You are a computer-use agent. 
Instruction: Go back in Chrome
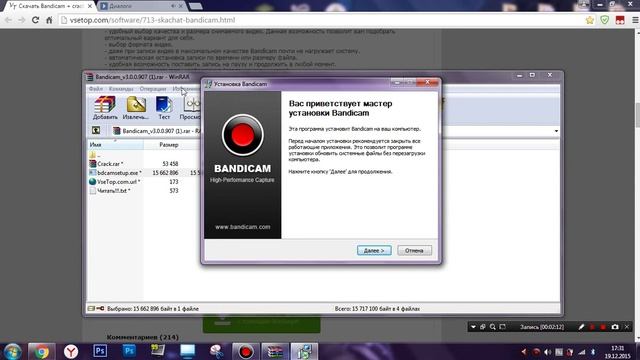point(8,20)
